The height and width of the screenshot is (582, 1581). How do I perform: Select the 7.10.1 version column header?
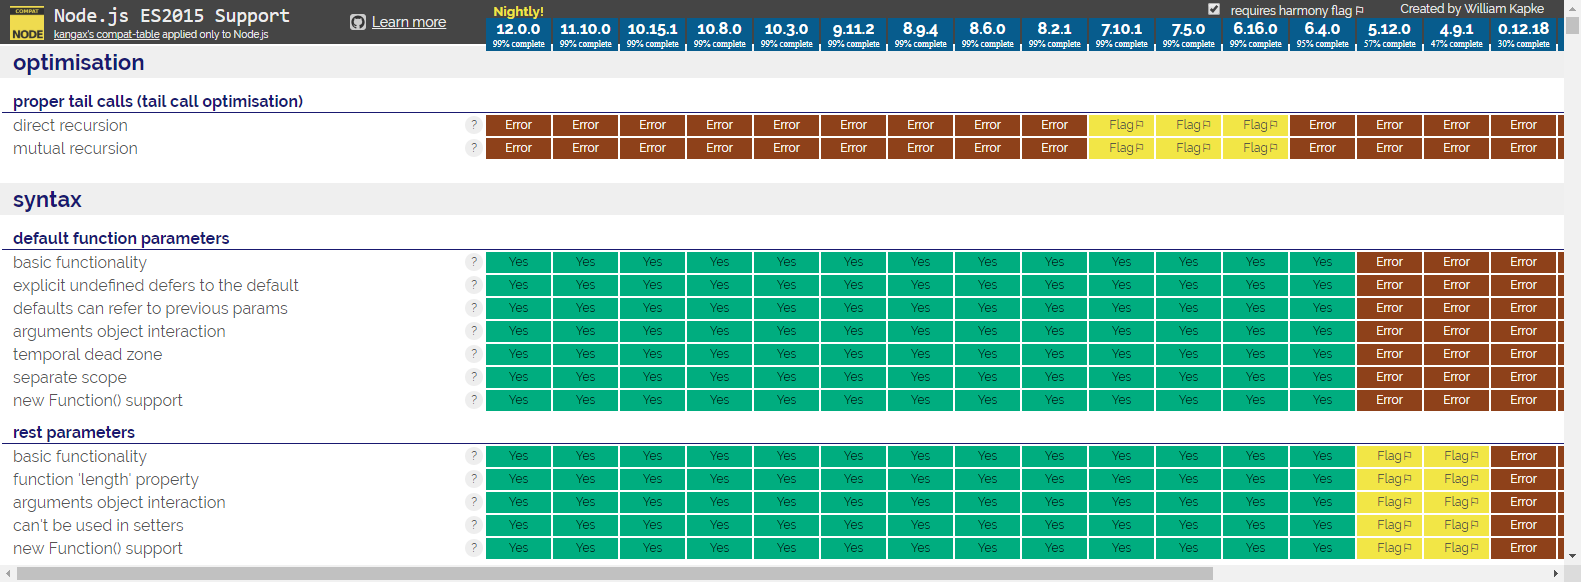(1121, 34)
